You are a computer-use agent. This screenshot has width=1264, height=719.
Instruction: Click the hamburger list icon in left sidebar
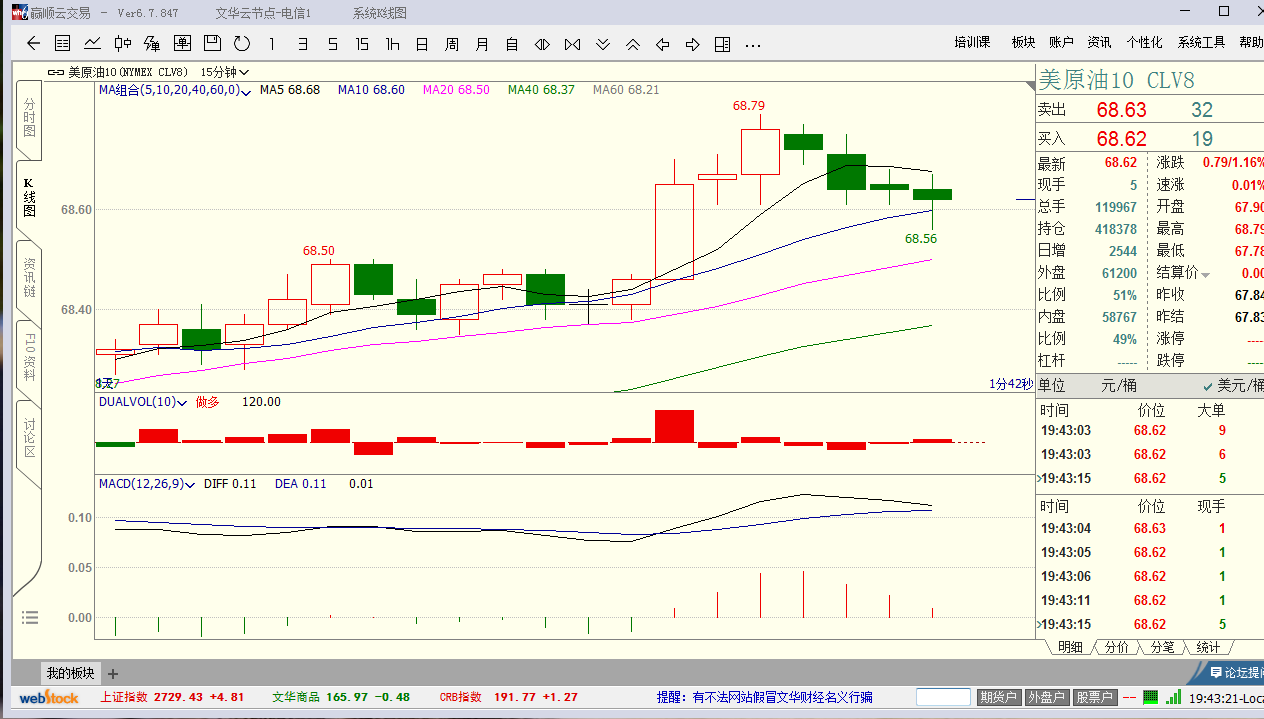point(29,617)
